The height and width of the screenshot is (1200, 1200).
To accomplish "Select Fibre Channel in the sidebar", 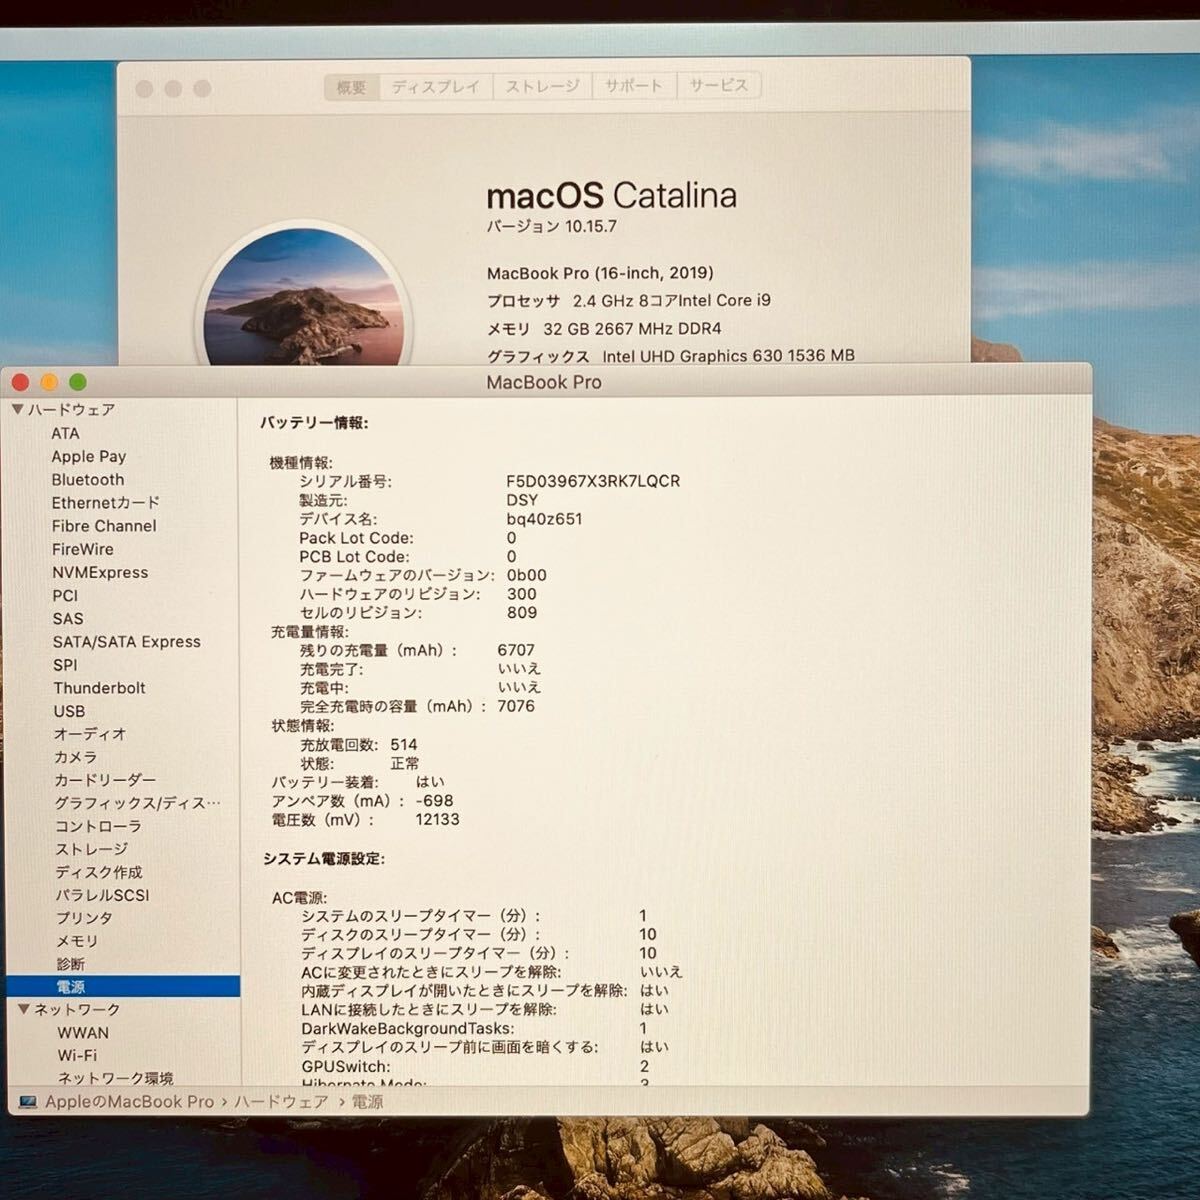I will (x=104, y=526).
